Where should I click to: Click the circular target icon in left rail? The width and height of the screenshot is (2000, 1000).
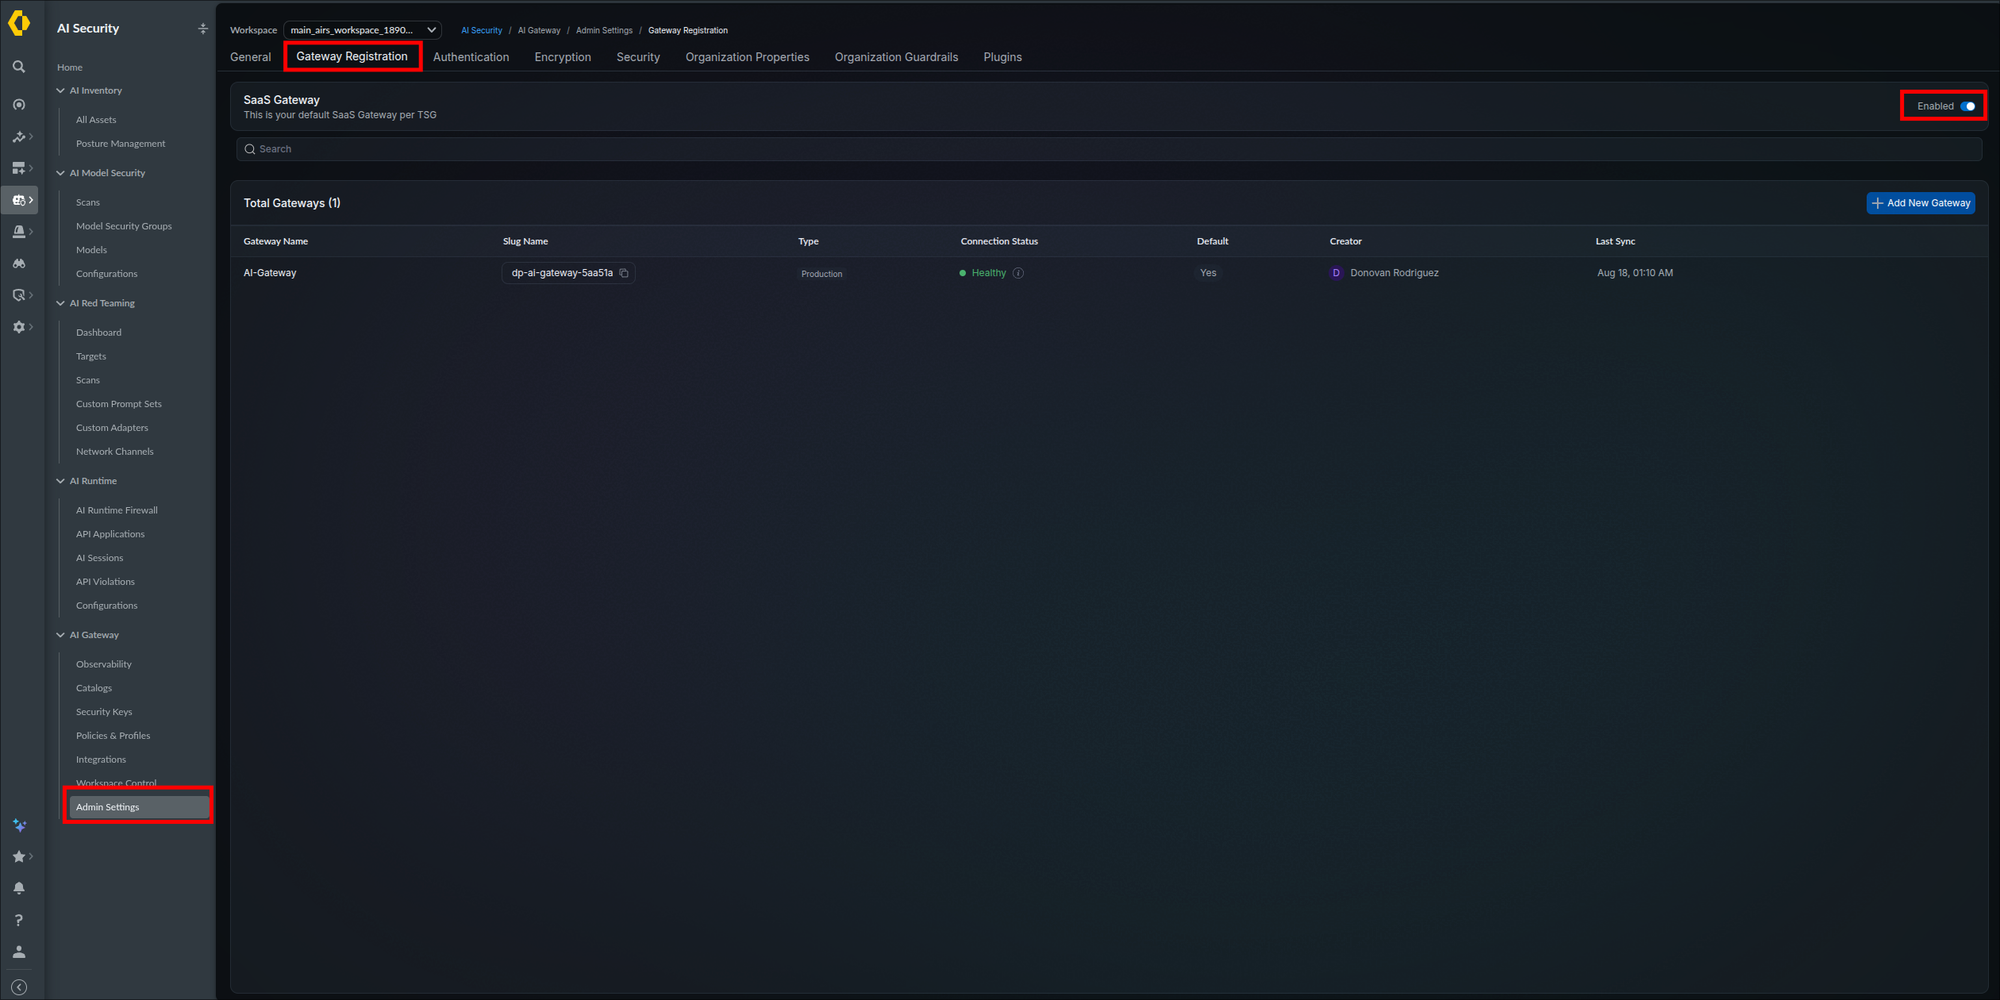click(19, 105)
